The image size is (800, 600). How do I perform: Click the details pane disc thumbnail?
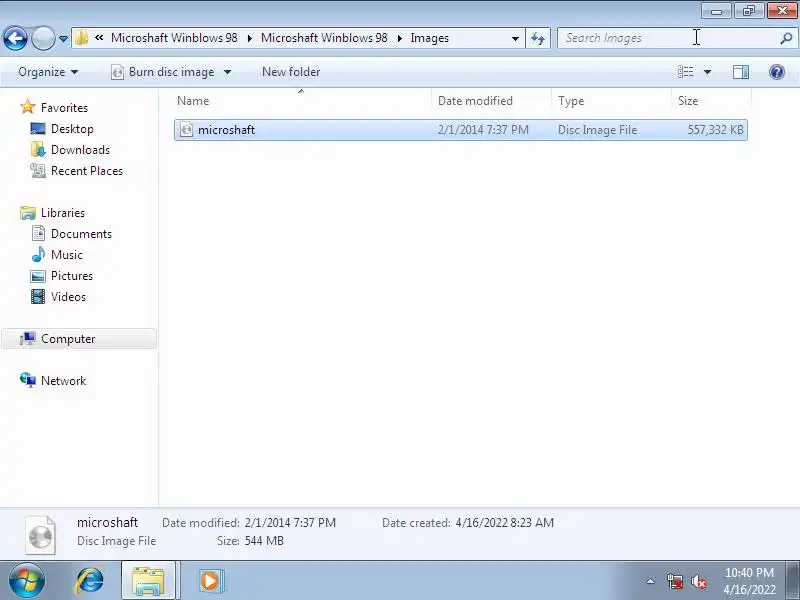(x=40, y=535)
